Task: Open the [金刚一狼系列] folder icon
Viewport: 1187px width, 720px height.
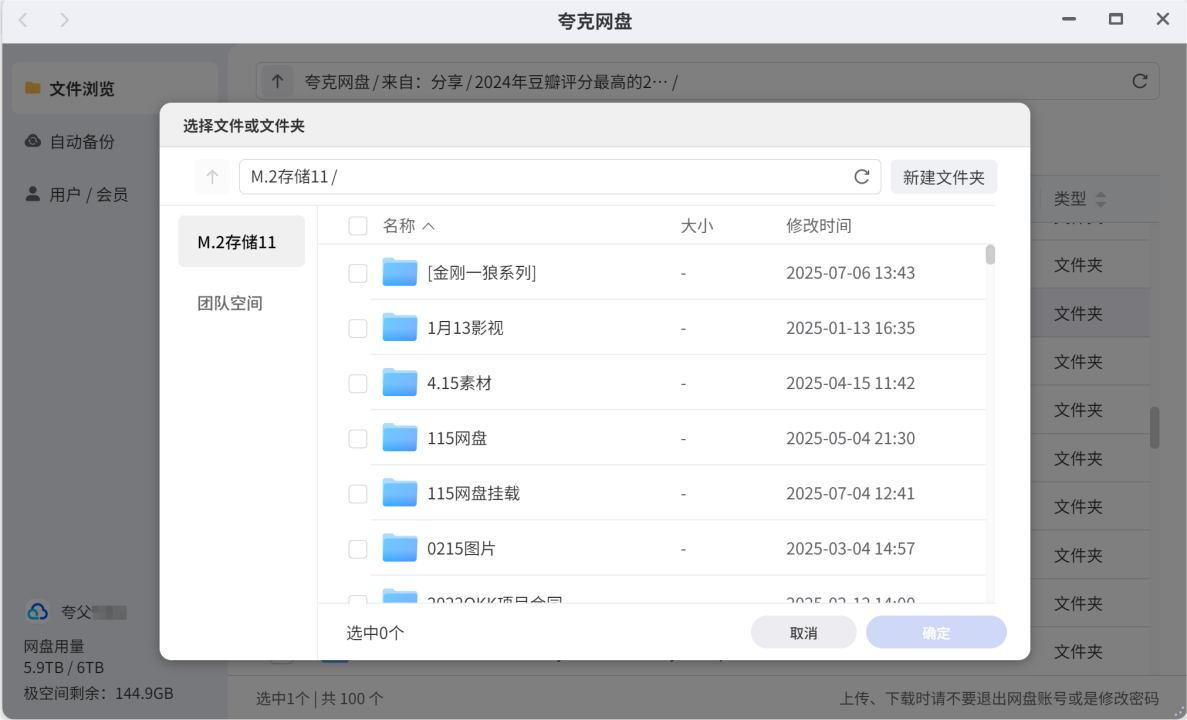Action: click(400, 272)
